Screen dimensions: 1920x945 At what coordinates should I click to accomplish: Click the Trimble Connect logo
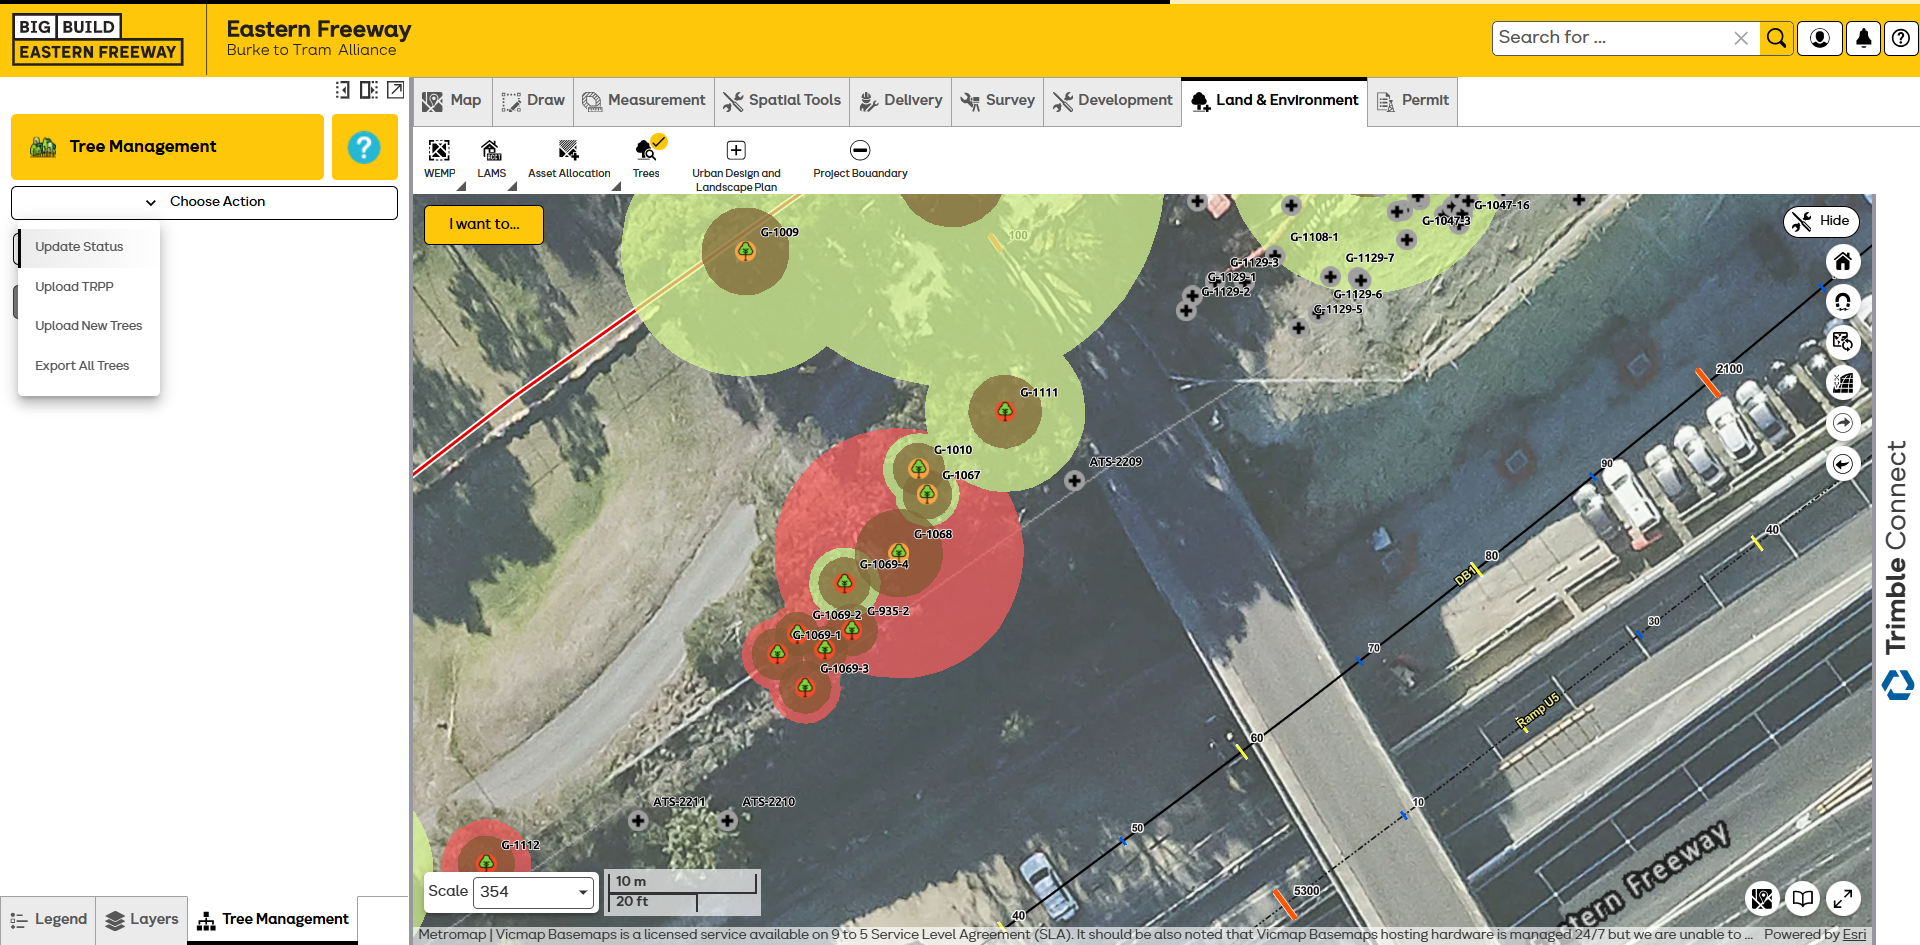point(1897,570)
